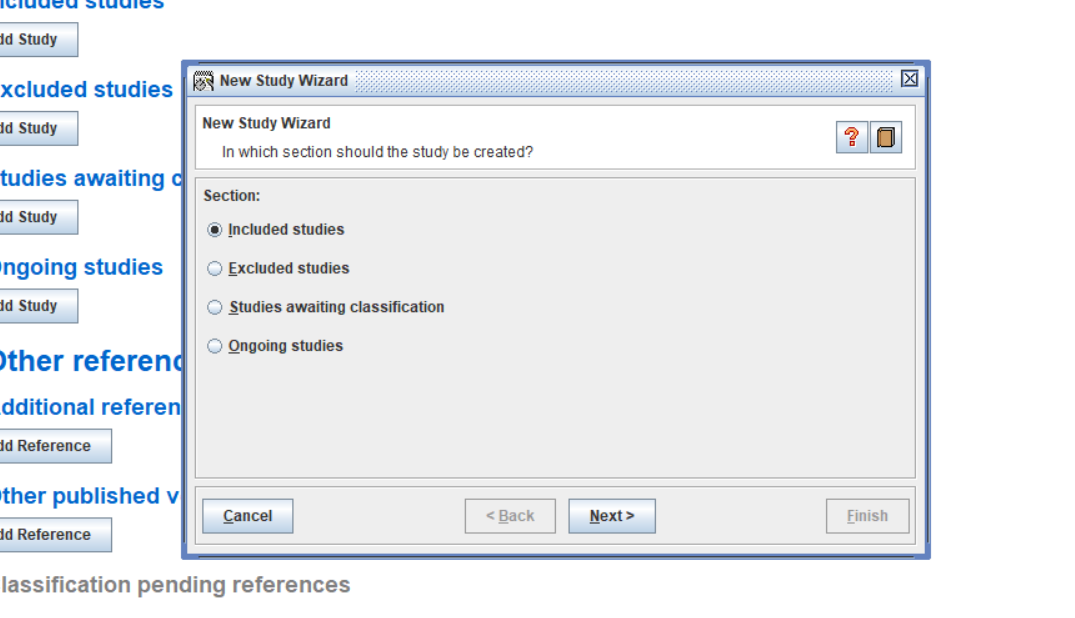
Task: Choose the Excluded studies option
Action: pyautogui.click(x=215, y=269)
